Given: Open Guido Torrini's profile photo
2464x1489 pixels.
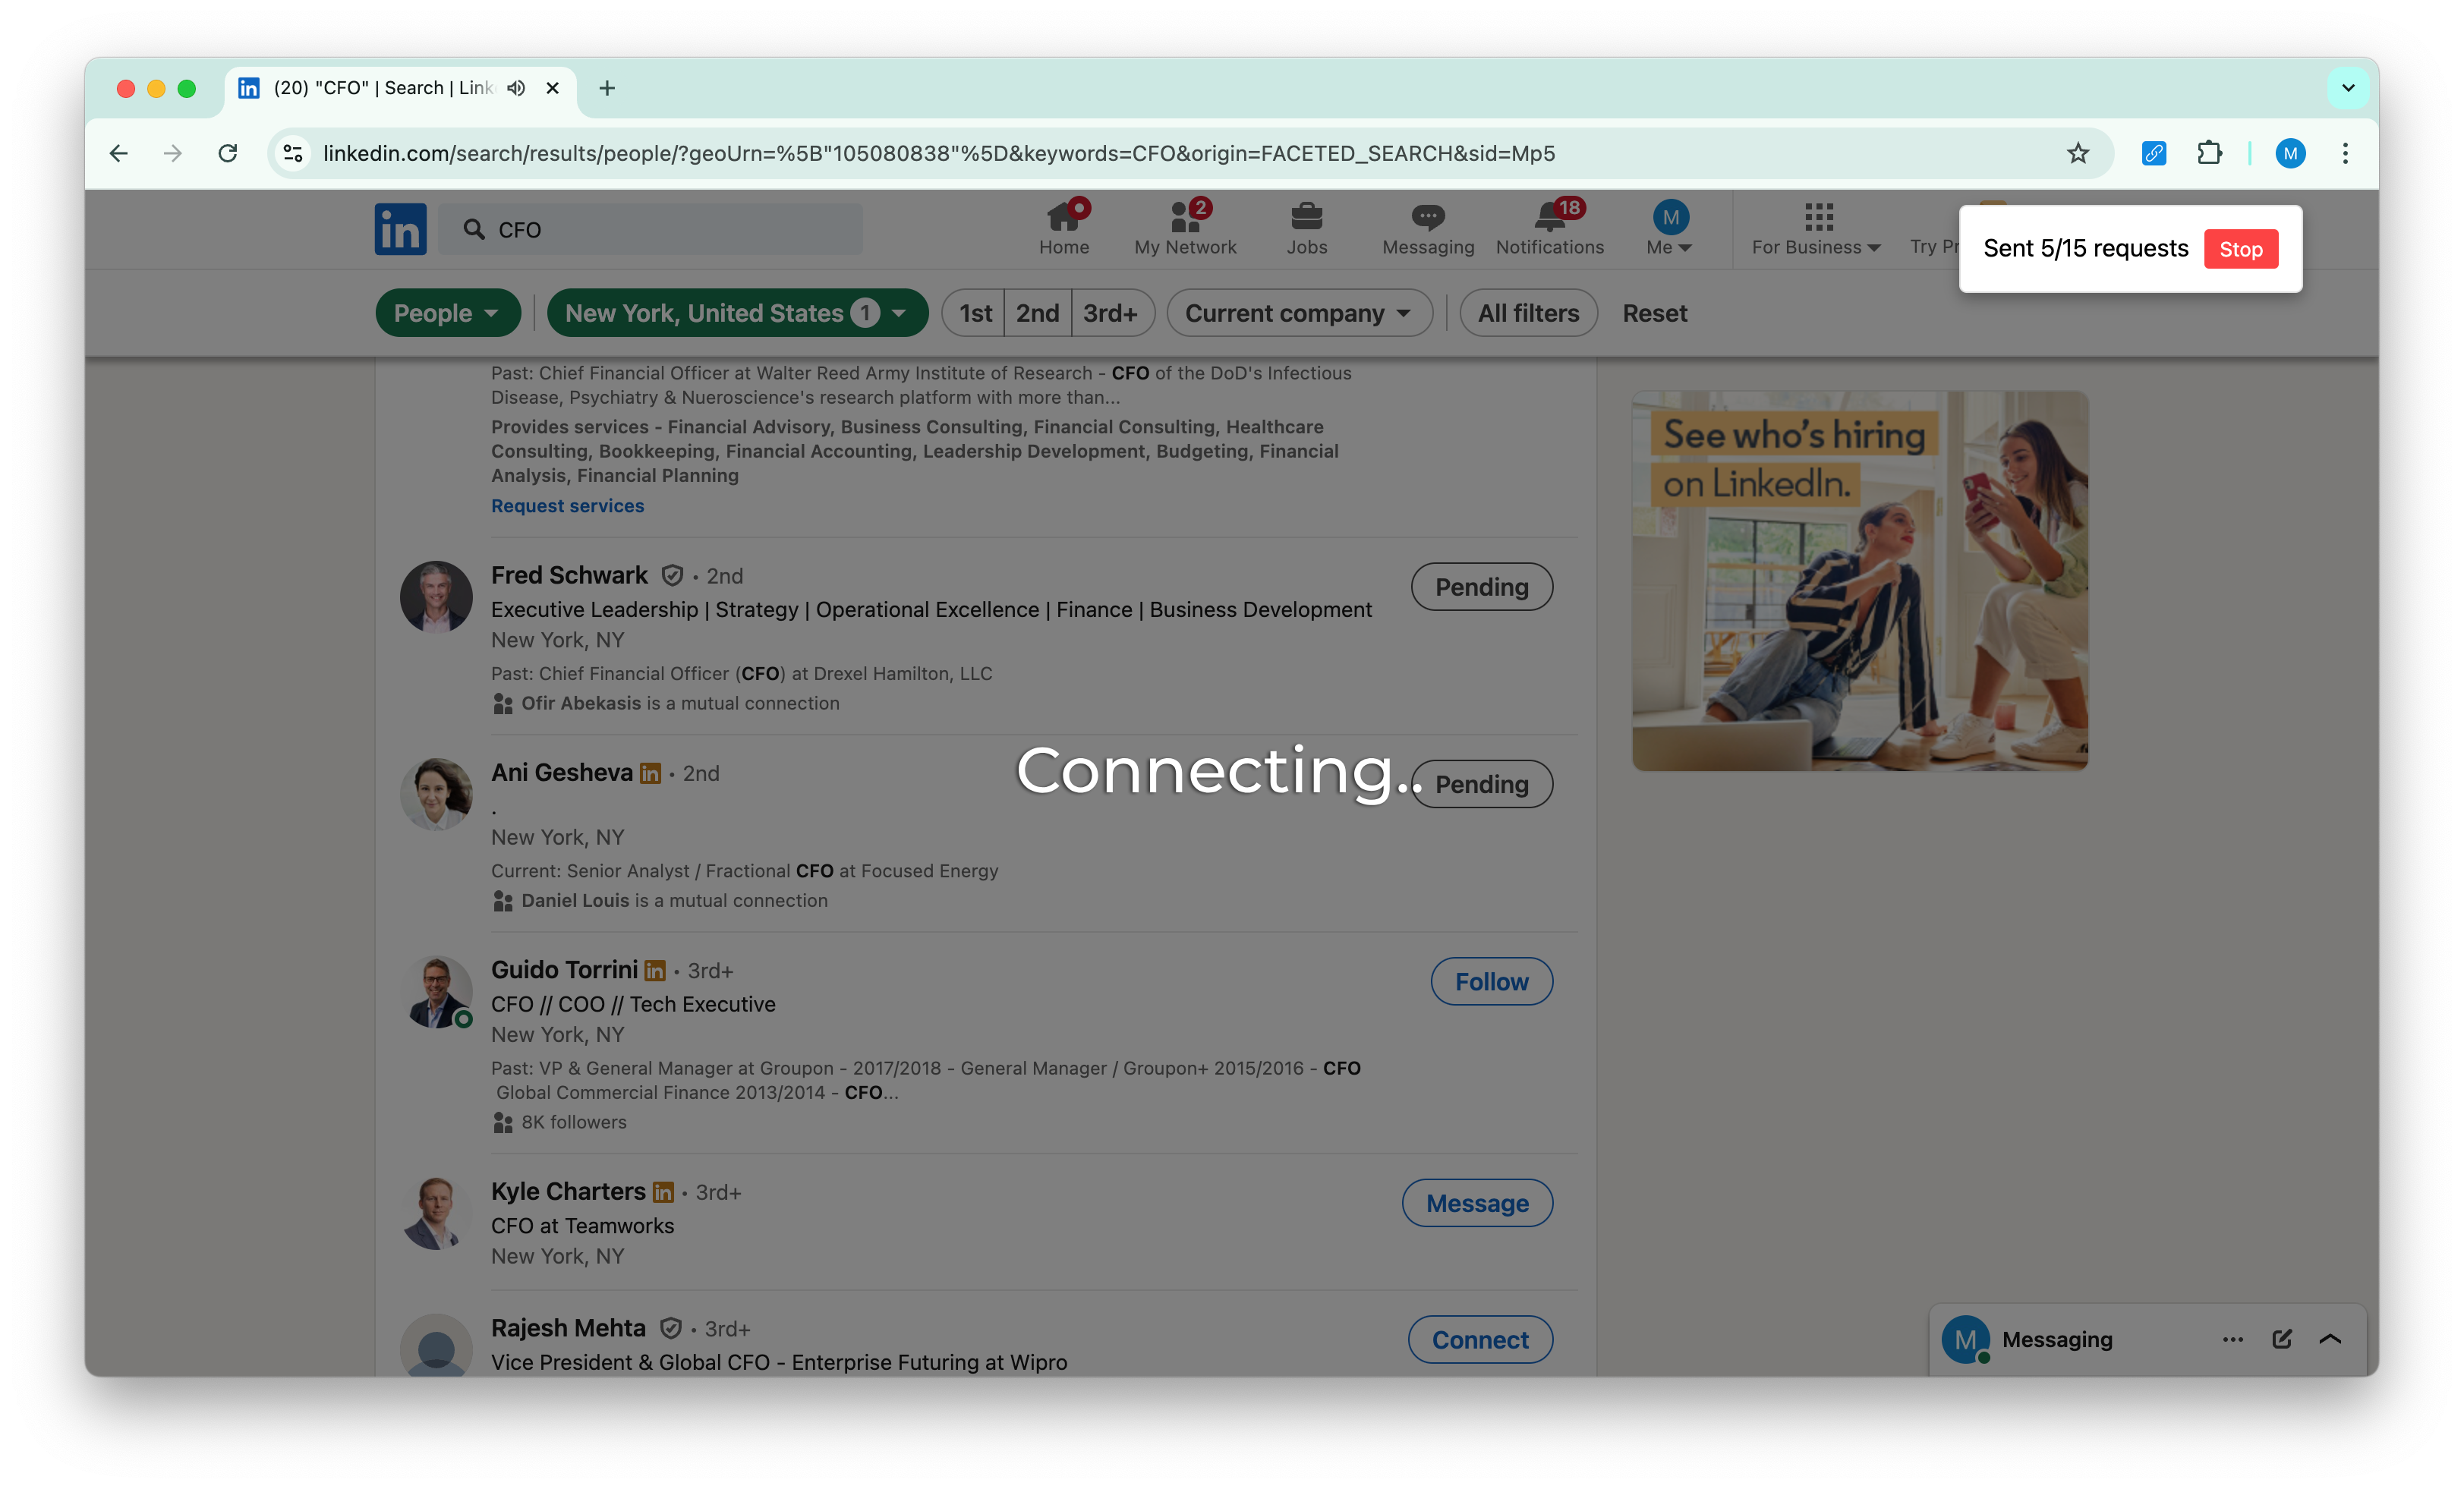Looking at the screenshot, I should click(x=436, y=992).
